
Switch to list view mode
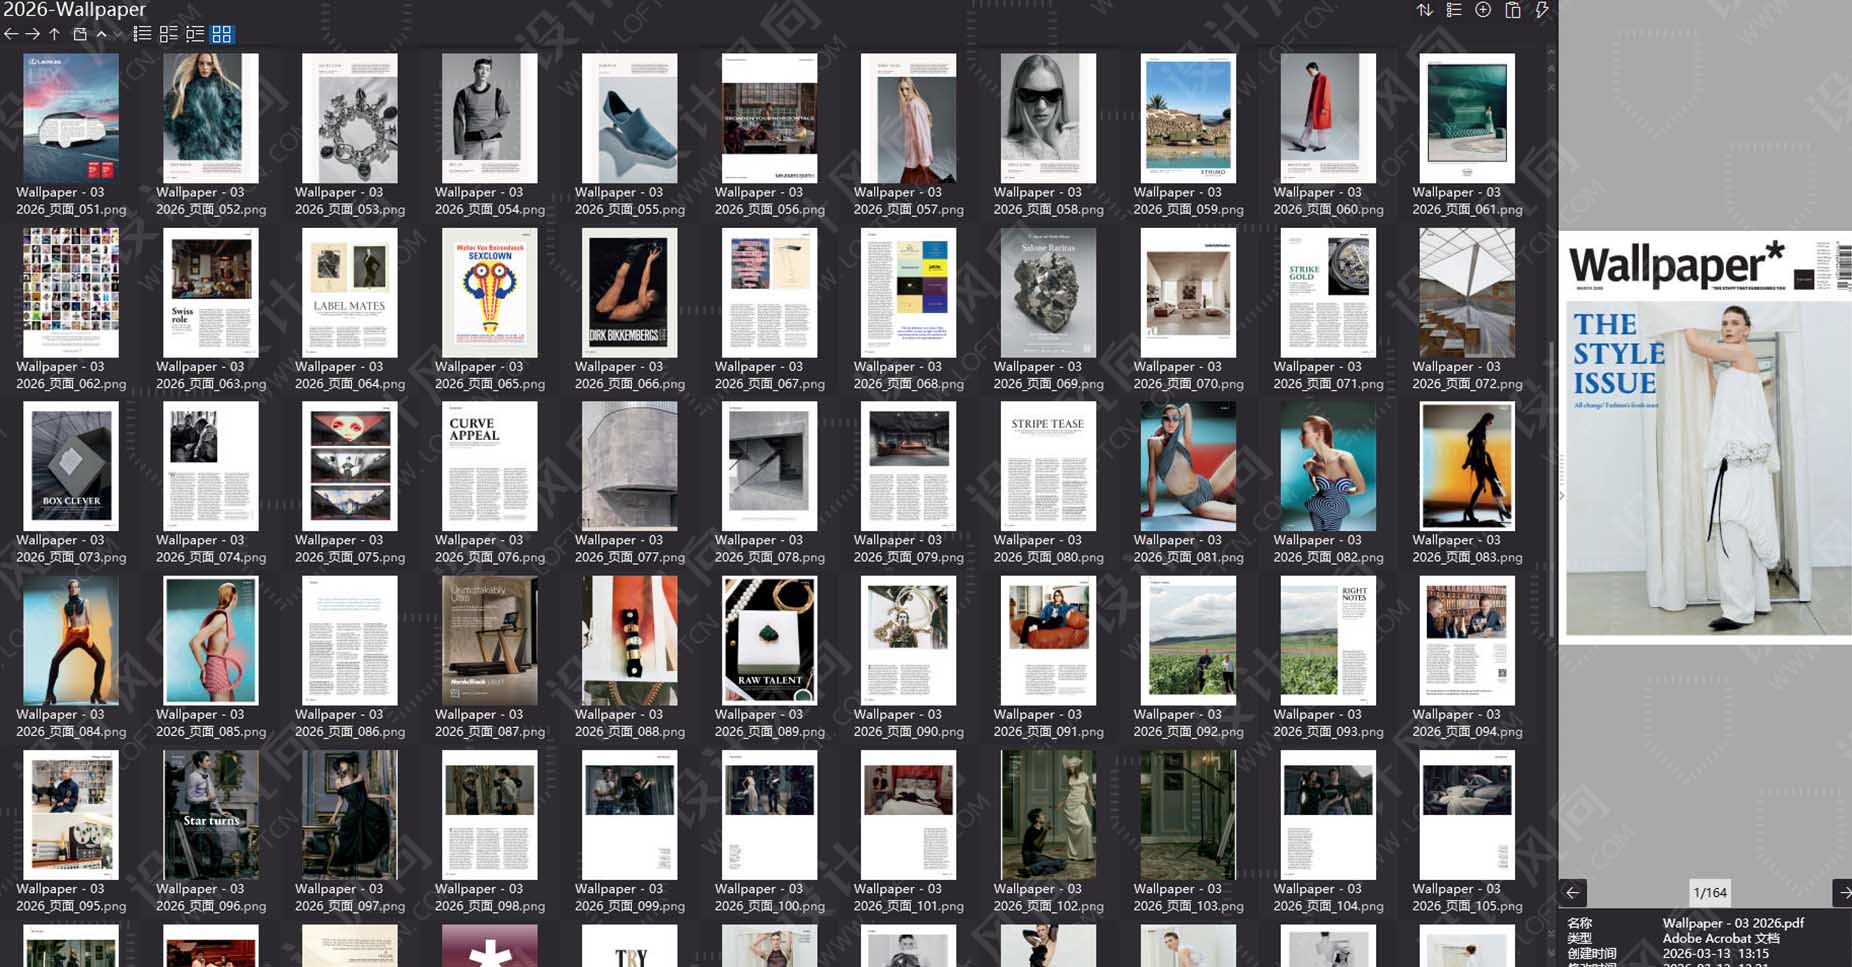point(142,34)
